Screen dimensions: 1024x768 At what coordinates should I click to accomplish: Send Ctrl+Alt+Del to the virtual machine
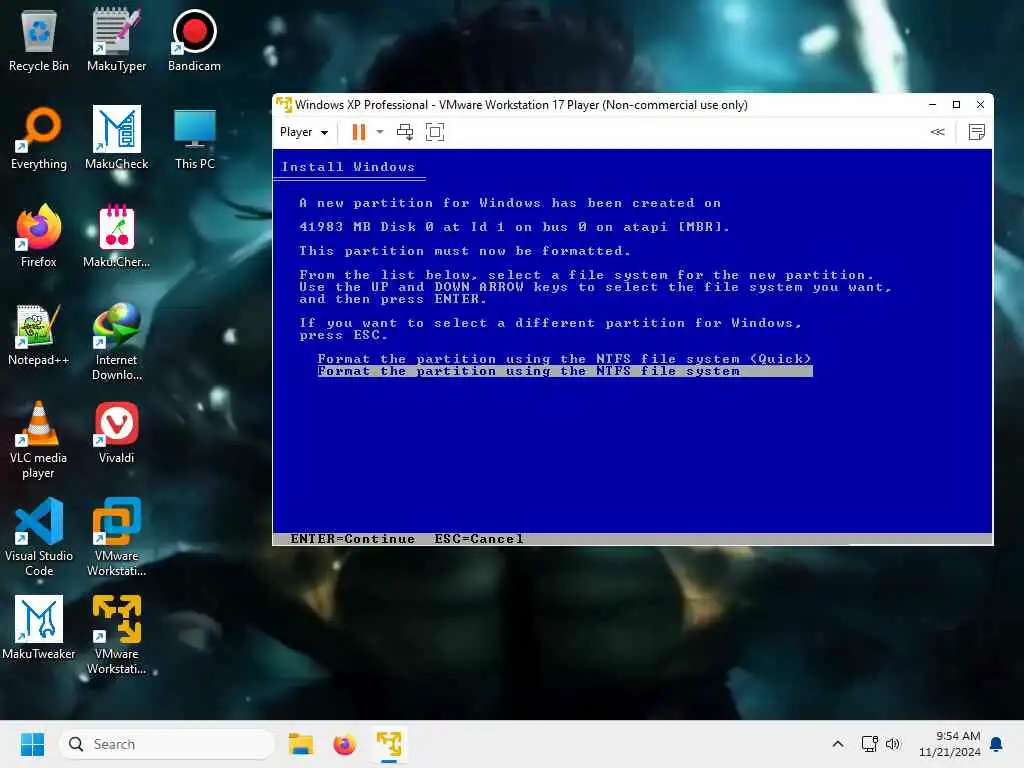click(x=405, y=132)
